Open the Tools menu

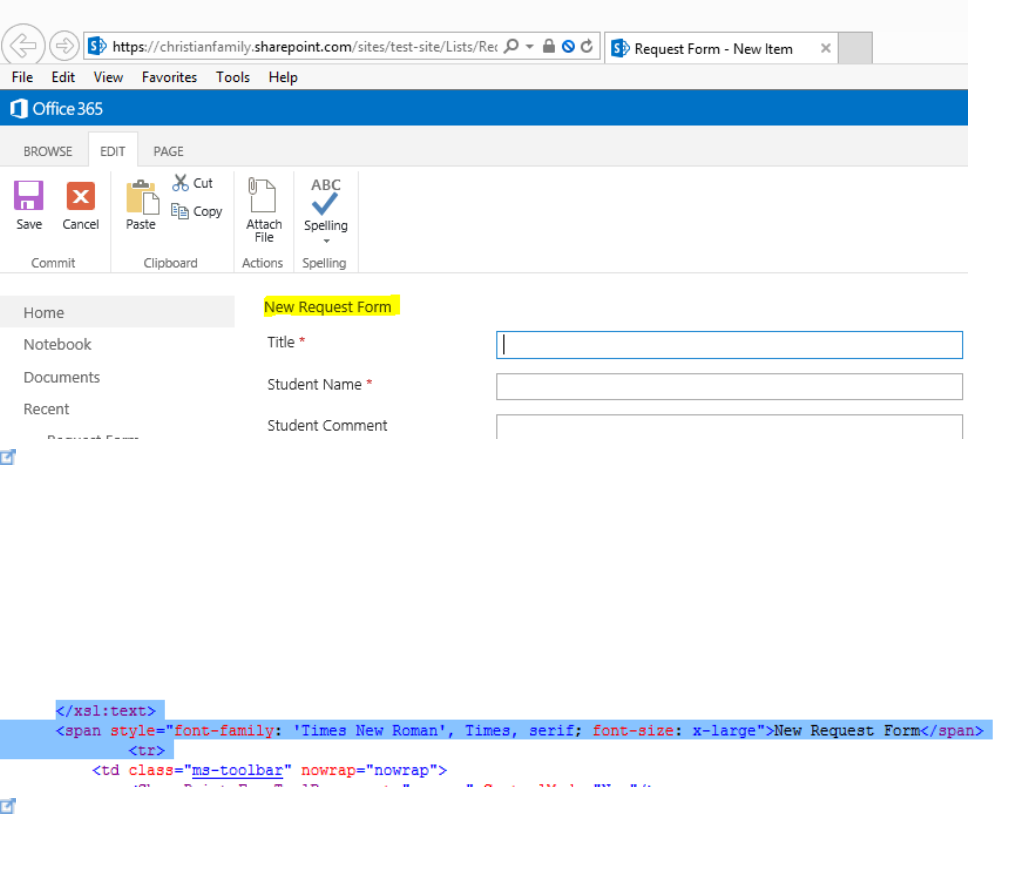pyautogui.click(x=233, y=77)
